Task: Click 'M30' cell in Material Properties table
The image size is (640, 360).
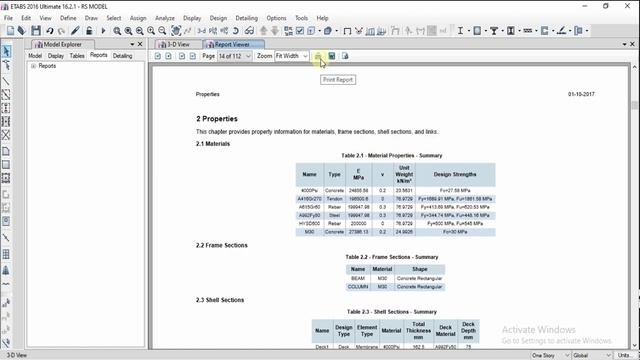Action: coord(309,232)
